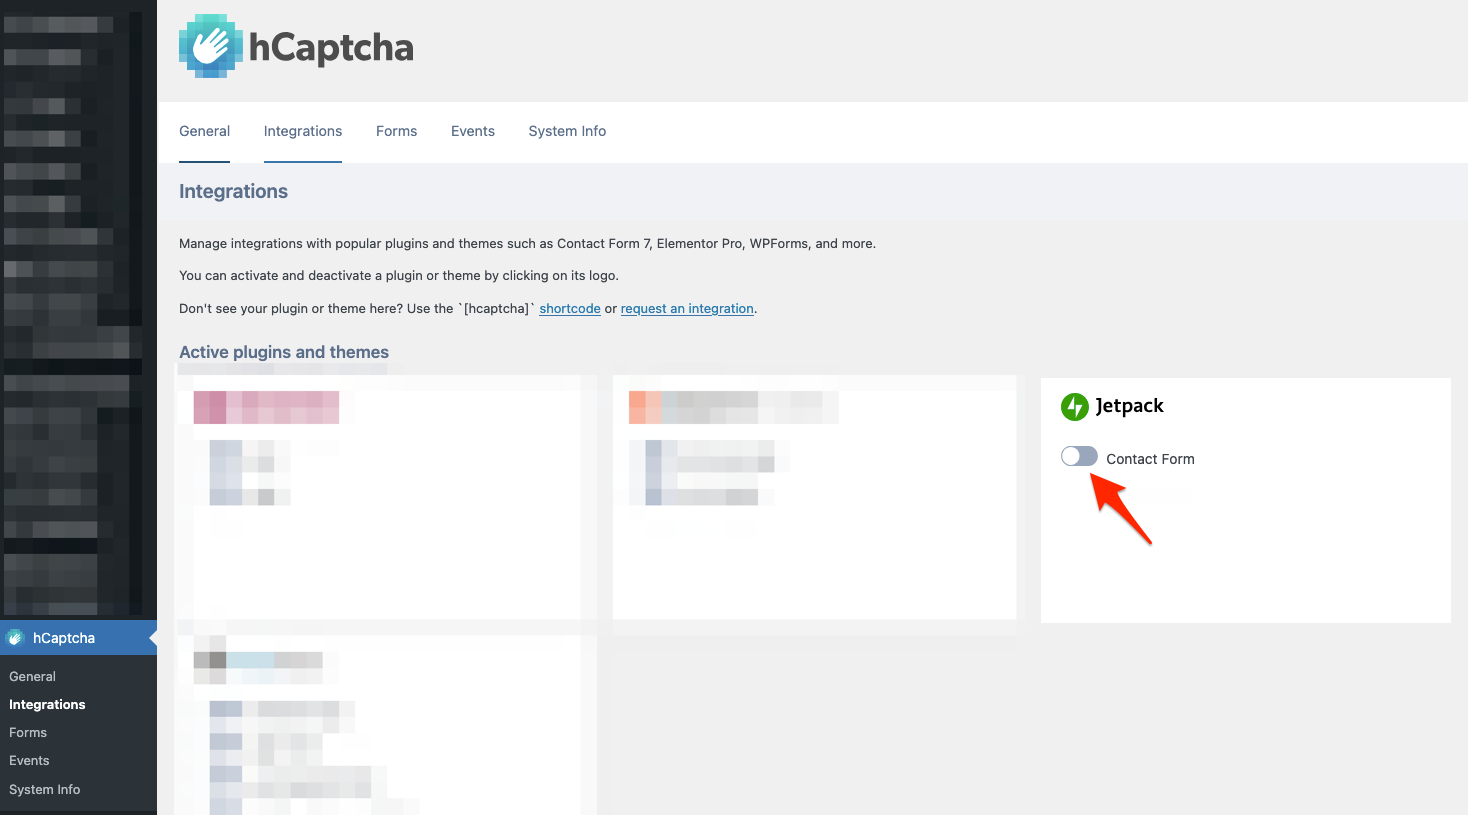Open Forms in the sidebar submenu

click(x=28, y=733)
